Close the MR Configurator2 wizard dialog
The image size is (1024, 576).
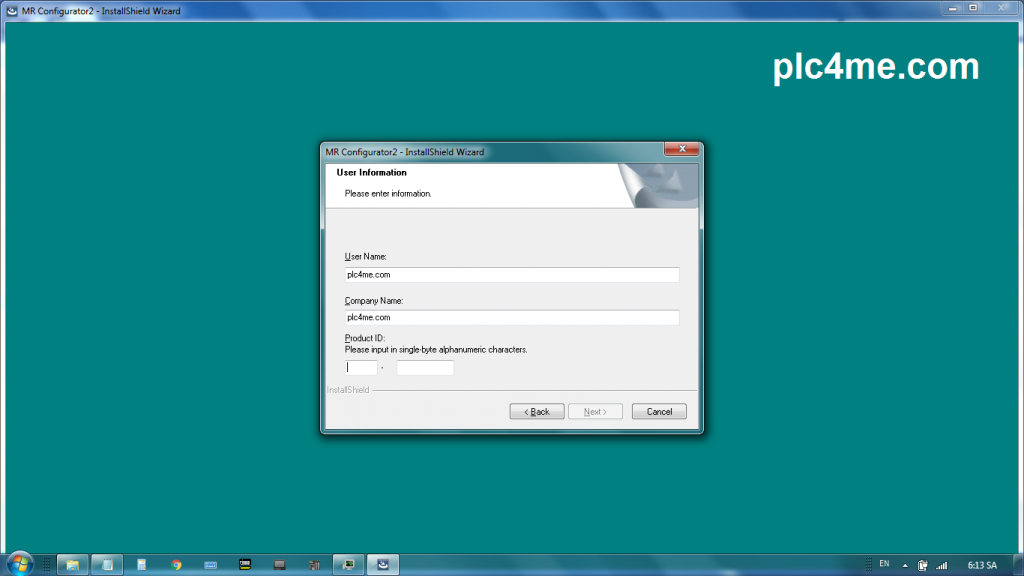click(x=681, y=150)
